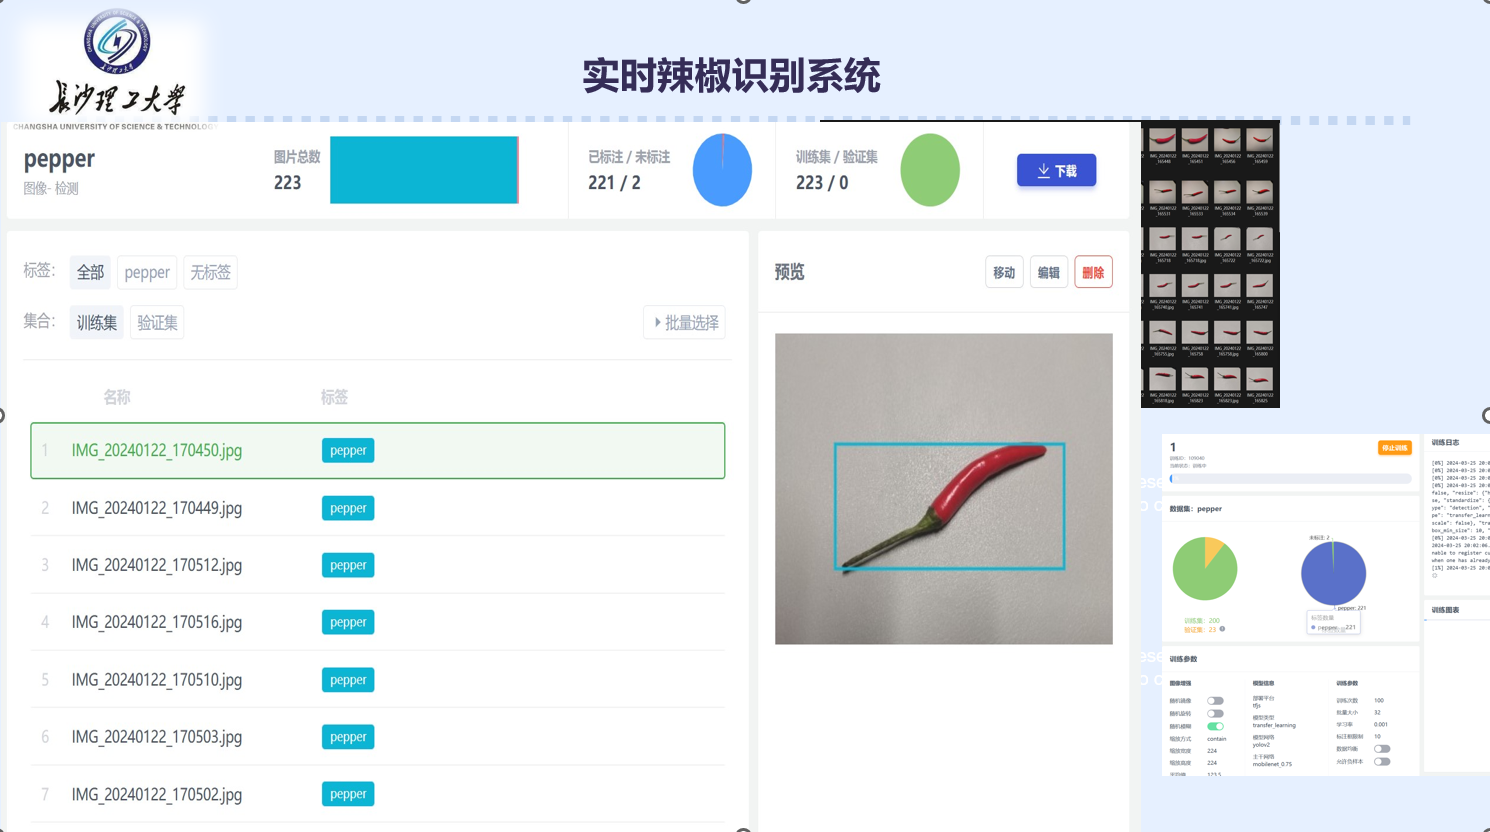This screenshot has width=1490, height=832.
Task: Click the 编辑 button in preview panel
Action: 1049,272
